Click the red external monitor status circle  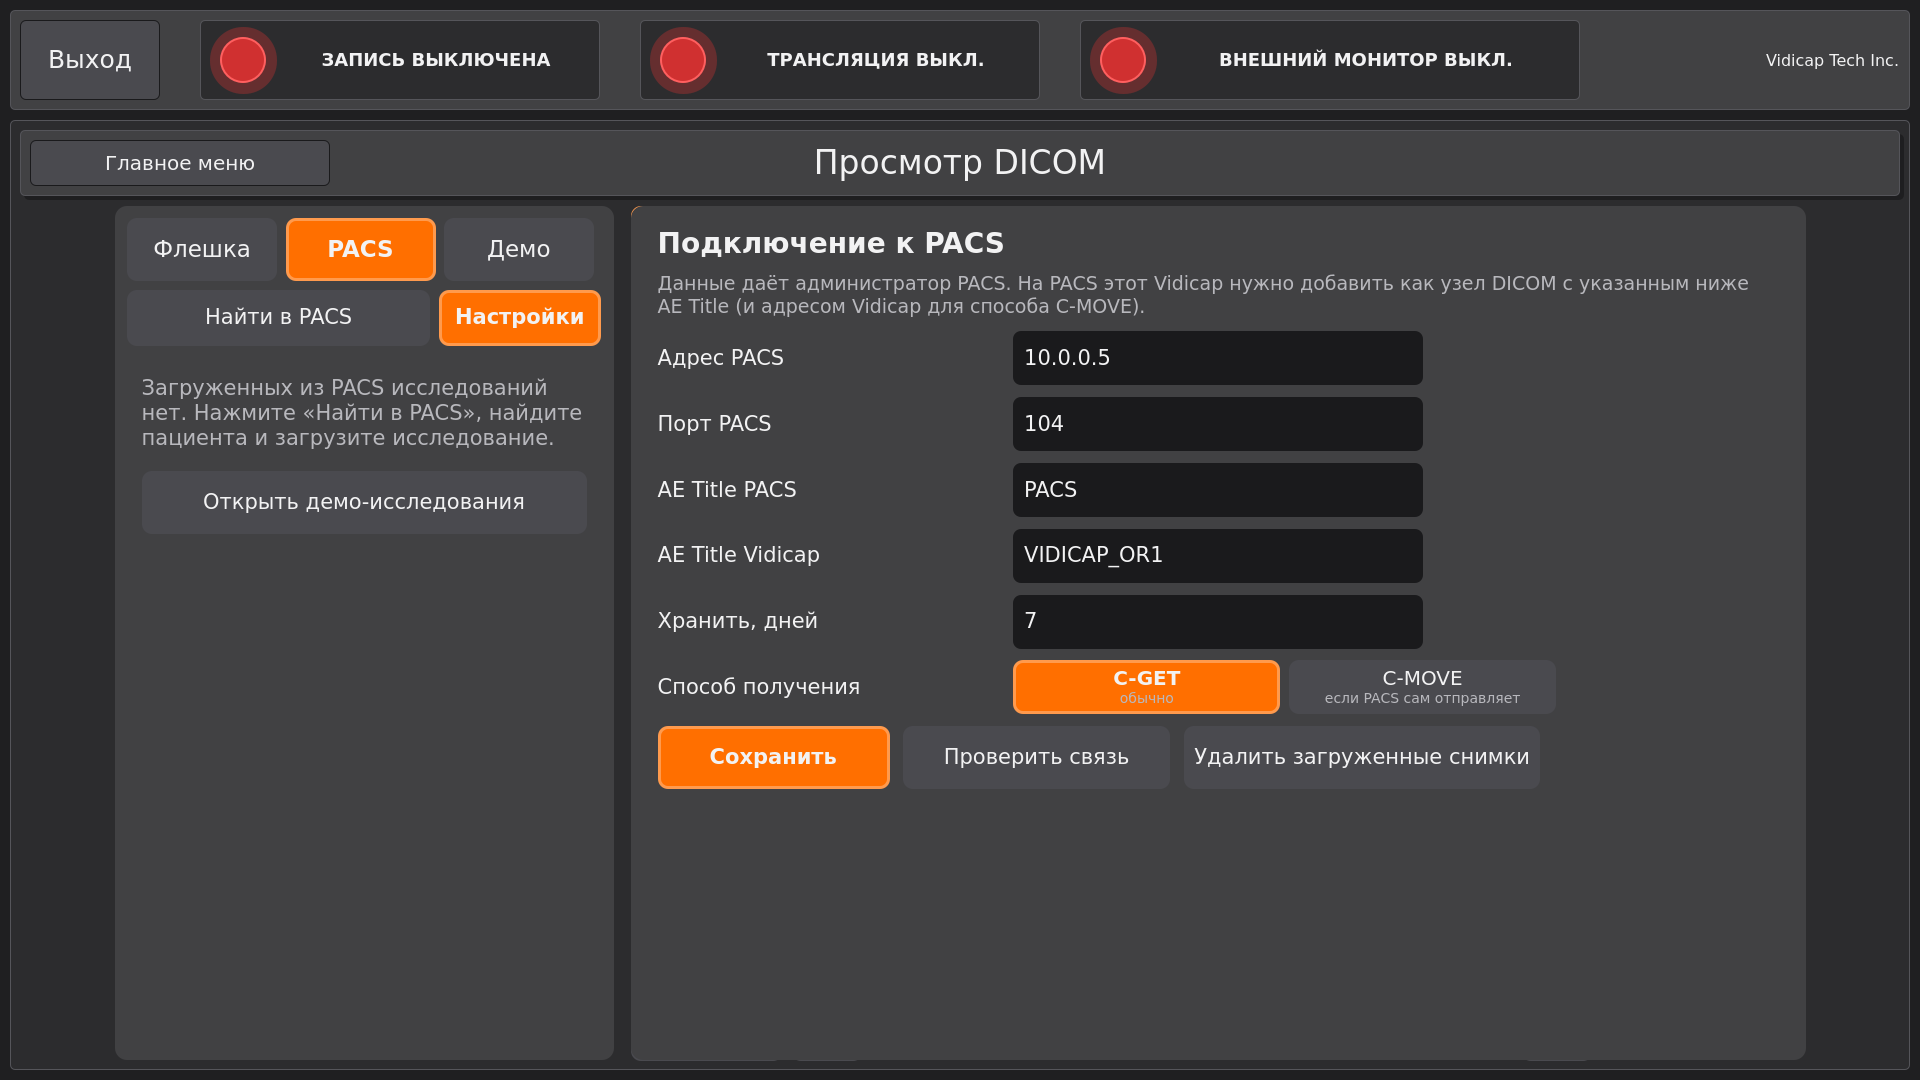(x=1123, y=60)
